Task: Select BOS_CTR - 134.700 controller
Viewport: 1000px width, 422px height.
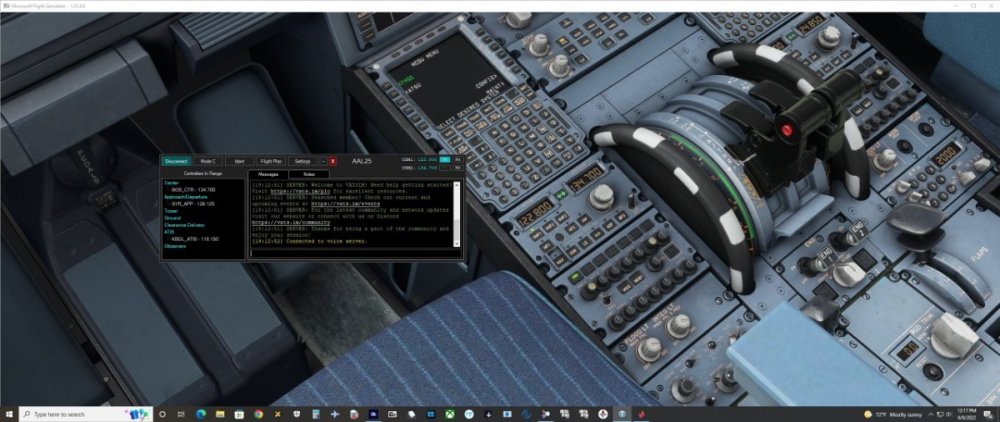Action: (x=193, y=189)
